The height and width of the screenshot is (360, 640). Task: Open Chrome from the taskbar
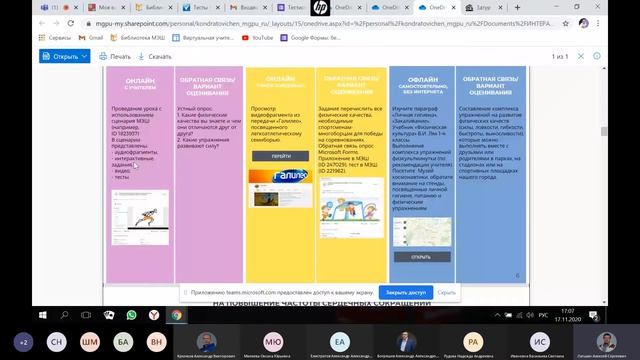click(x=176, y=315)
